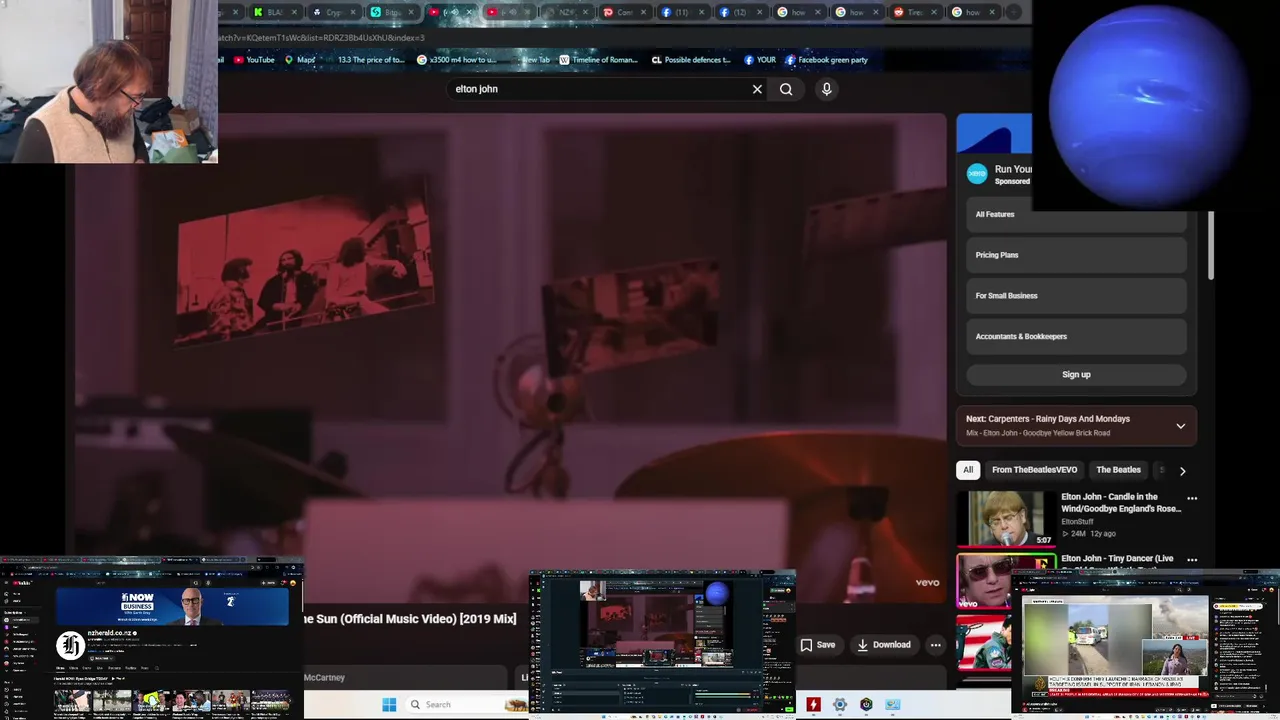Open the Windows Start menu
Screen dimensions: 1280x720
(x=389, y=704)
